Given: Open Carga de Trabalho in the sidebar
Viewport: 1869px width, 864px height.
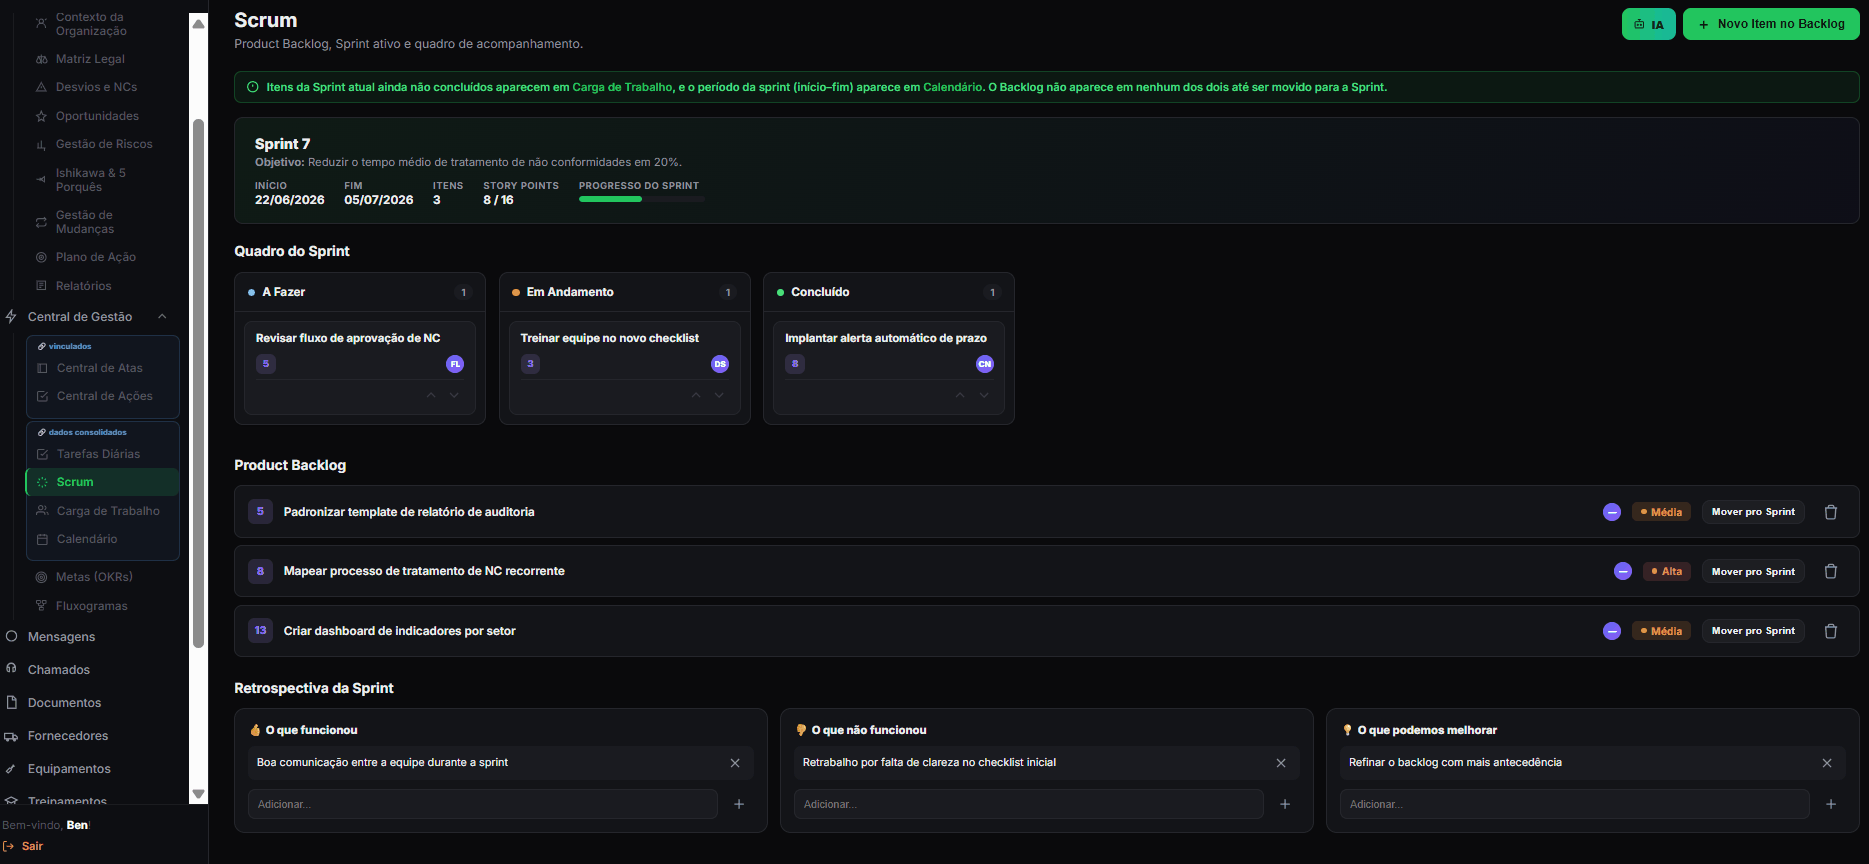Looking at the screenshot, I should pos(103,511).
